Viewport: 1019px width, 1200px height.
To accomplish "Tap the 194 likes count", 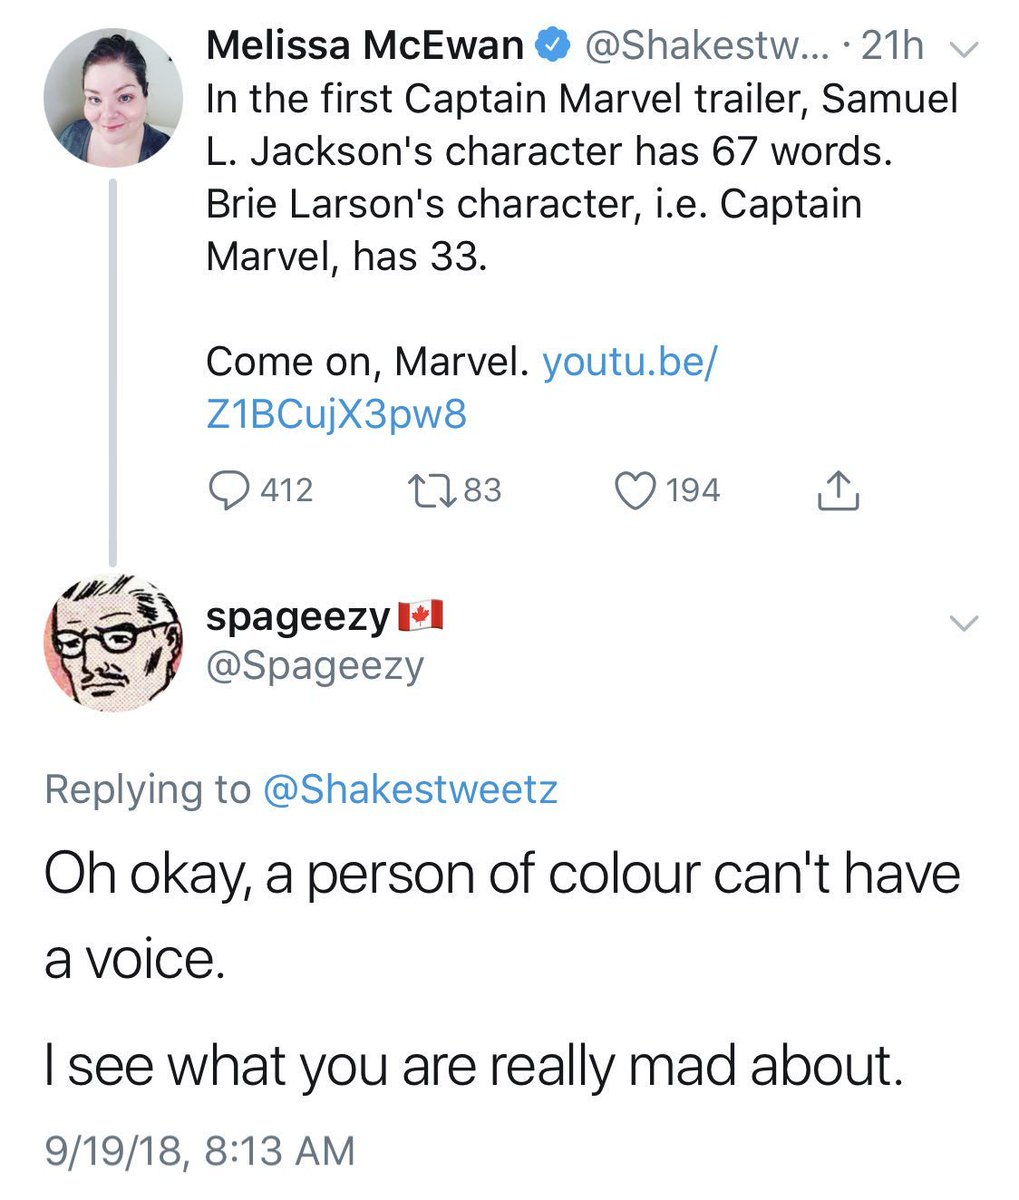I will (x=693, y=490).
